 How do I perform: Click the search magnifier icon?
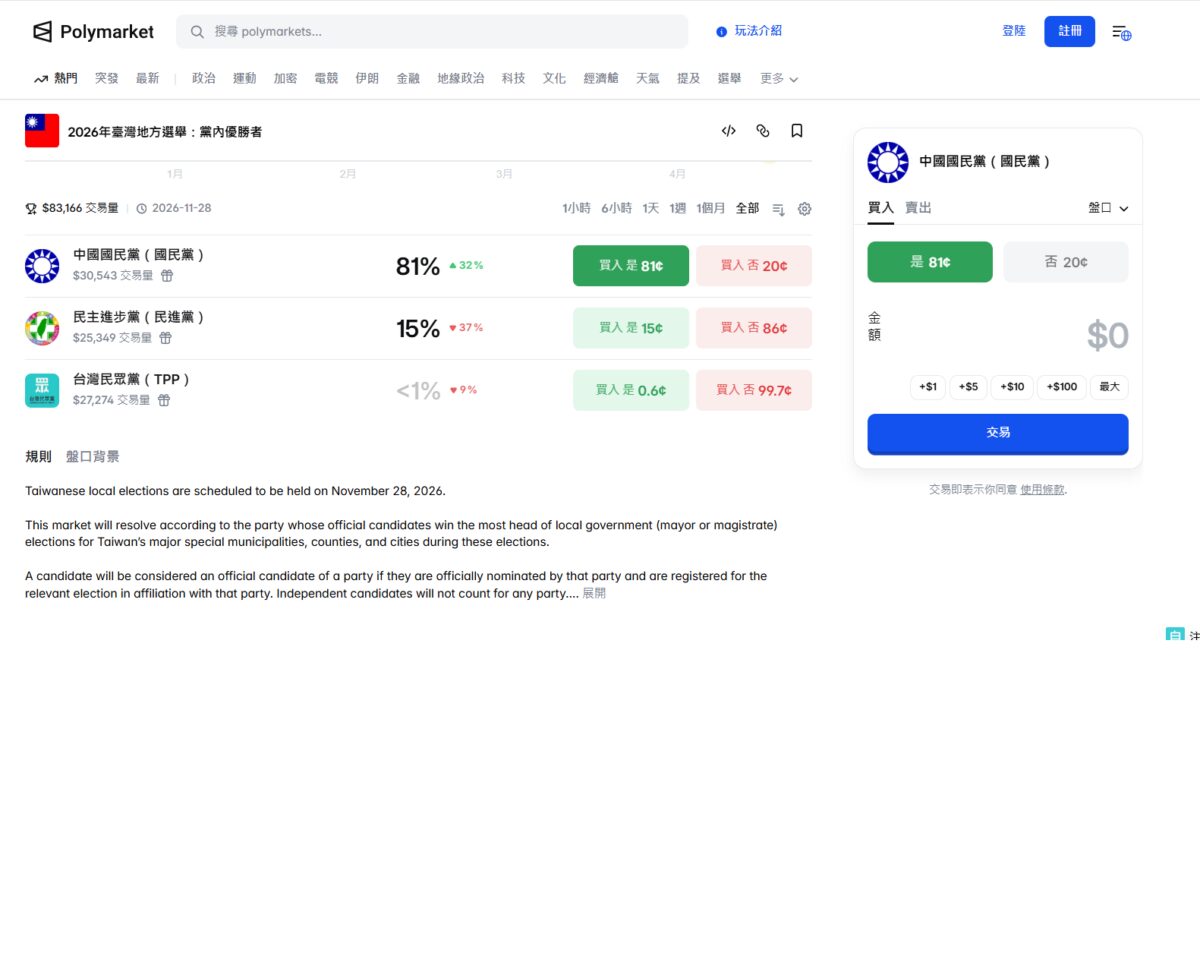(198, 32)
